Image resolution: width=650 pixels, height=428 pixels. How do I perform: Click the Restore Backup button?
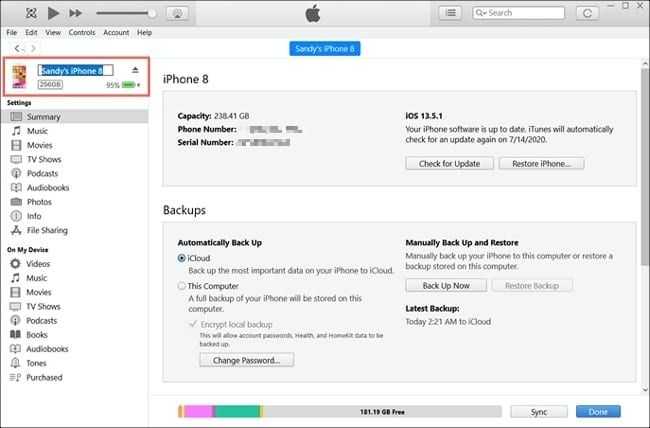click(x=532, y=285)
